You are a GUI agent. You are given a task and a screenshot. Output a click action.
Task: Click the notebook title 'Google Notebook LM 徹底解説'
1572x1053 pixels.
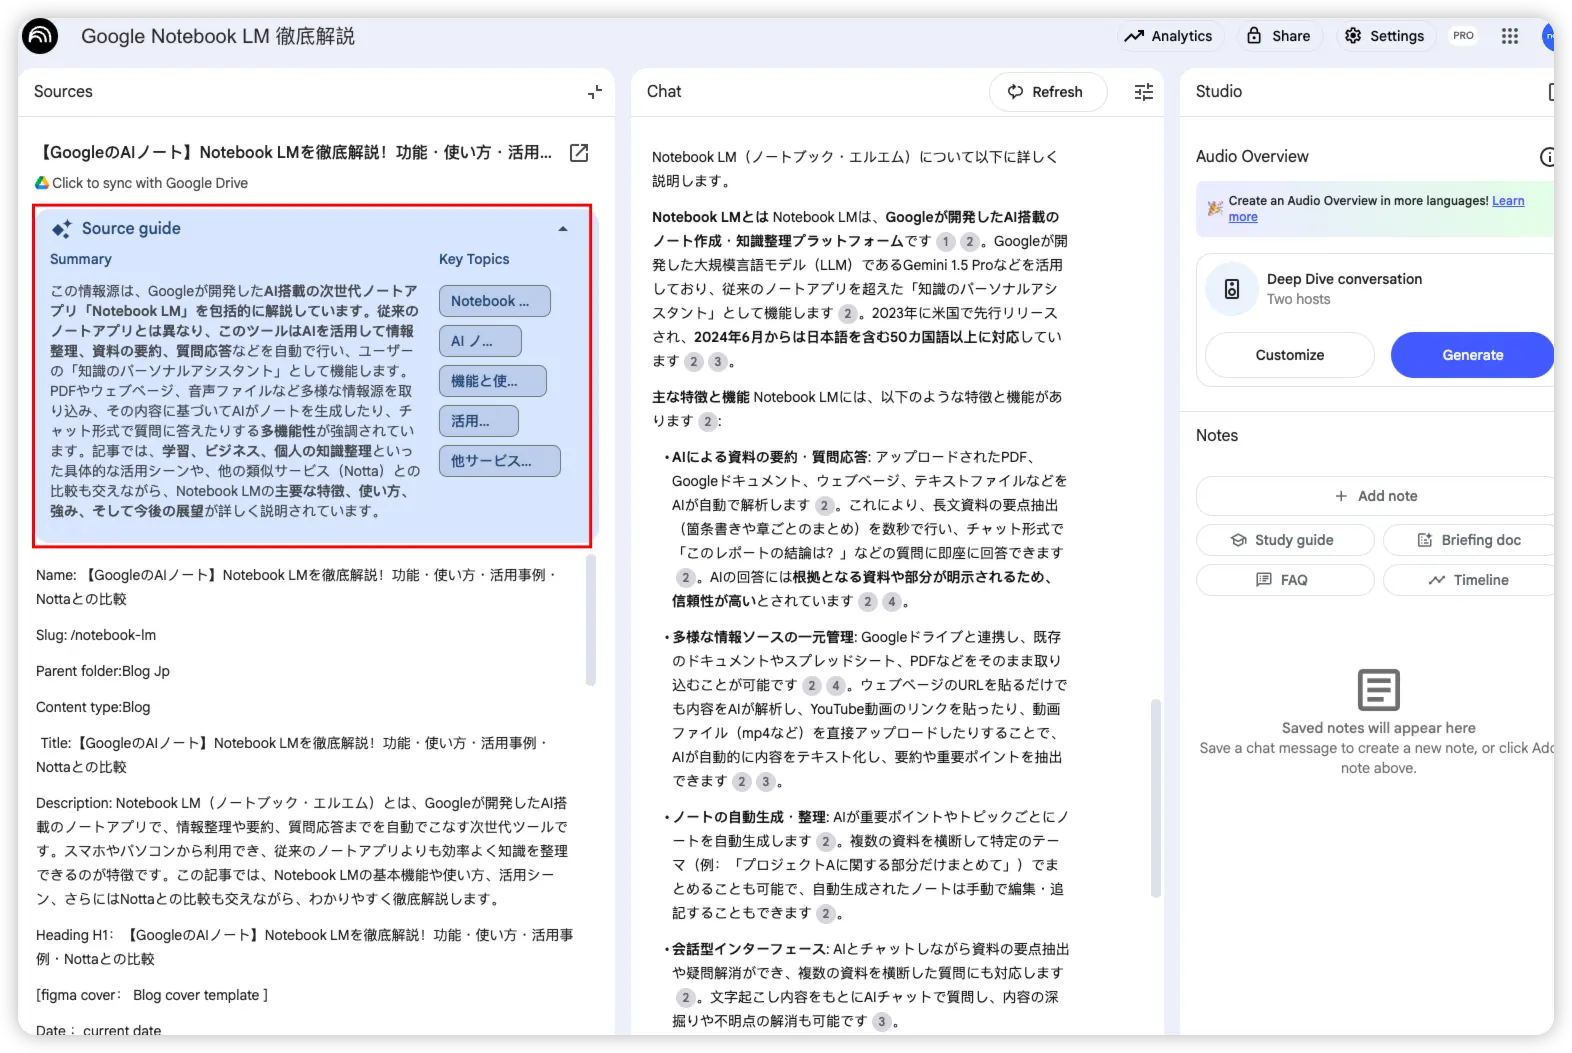(218, 37)
